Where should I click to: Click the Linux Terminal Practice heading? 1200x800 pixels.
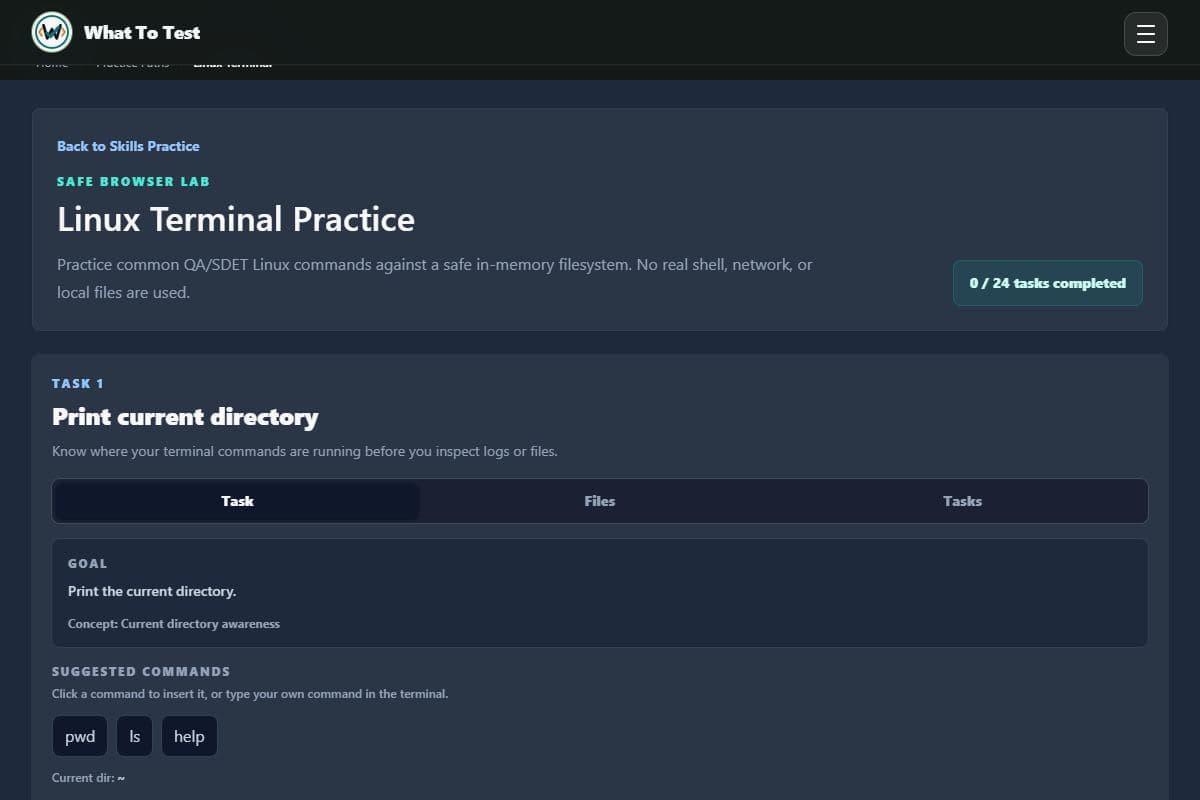236,219
